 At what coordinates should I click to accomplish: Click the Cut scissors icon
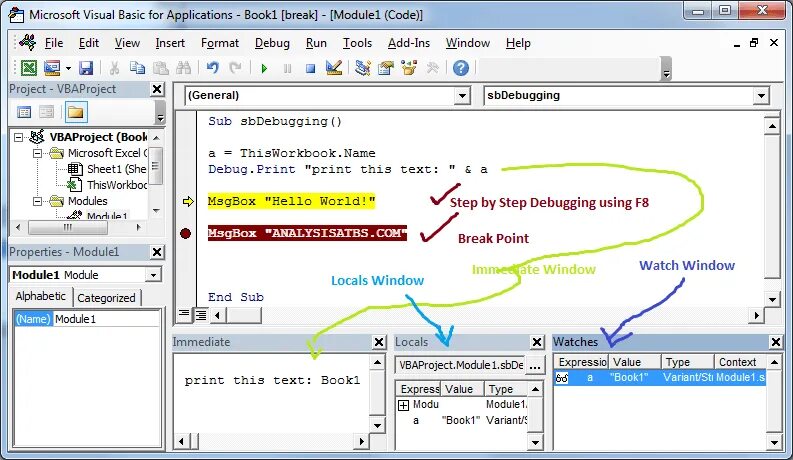[x=114, y=68]
